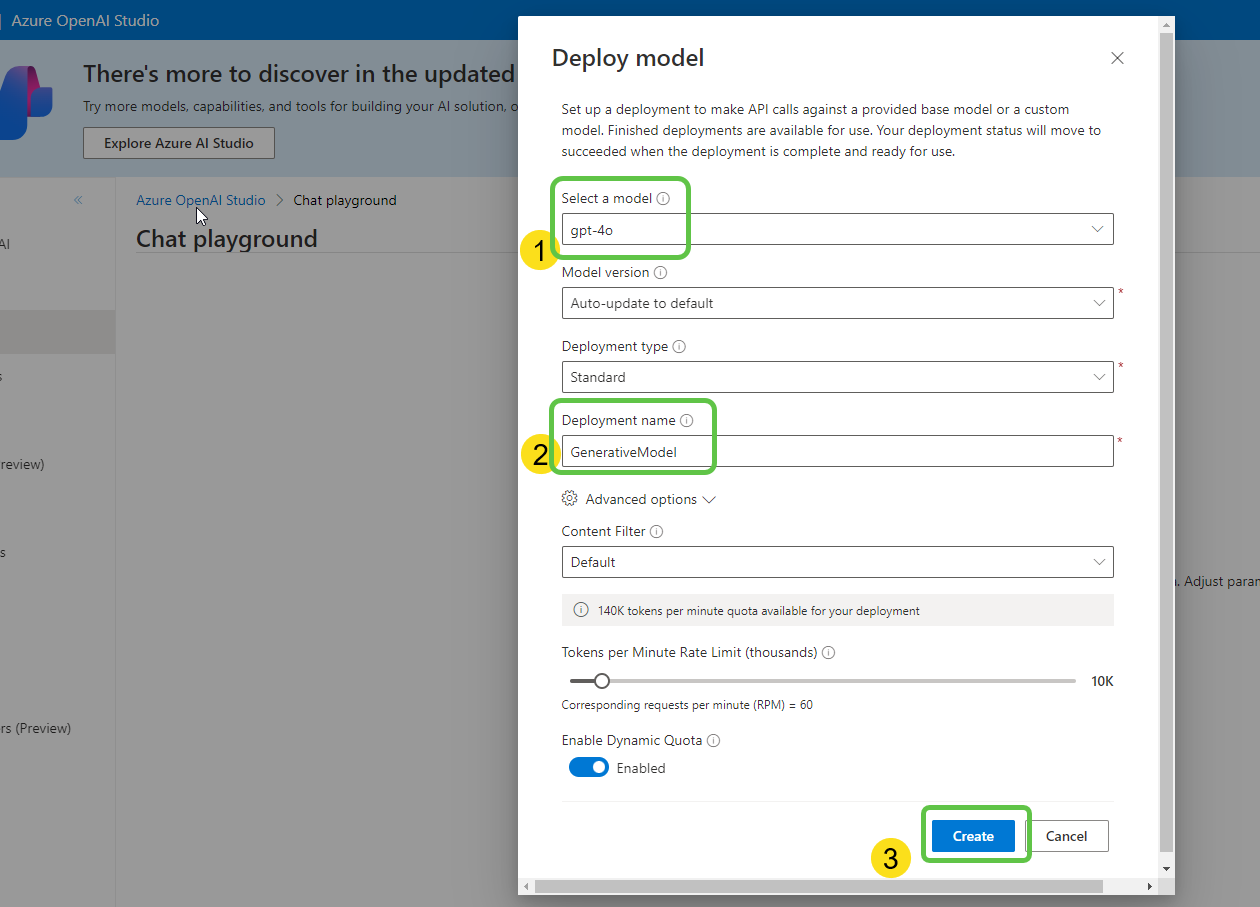The height and width of the screenshot is (907, 1260).
Task: Open the Content Filter dropdown
Action: 1100,562
